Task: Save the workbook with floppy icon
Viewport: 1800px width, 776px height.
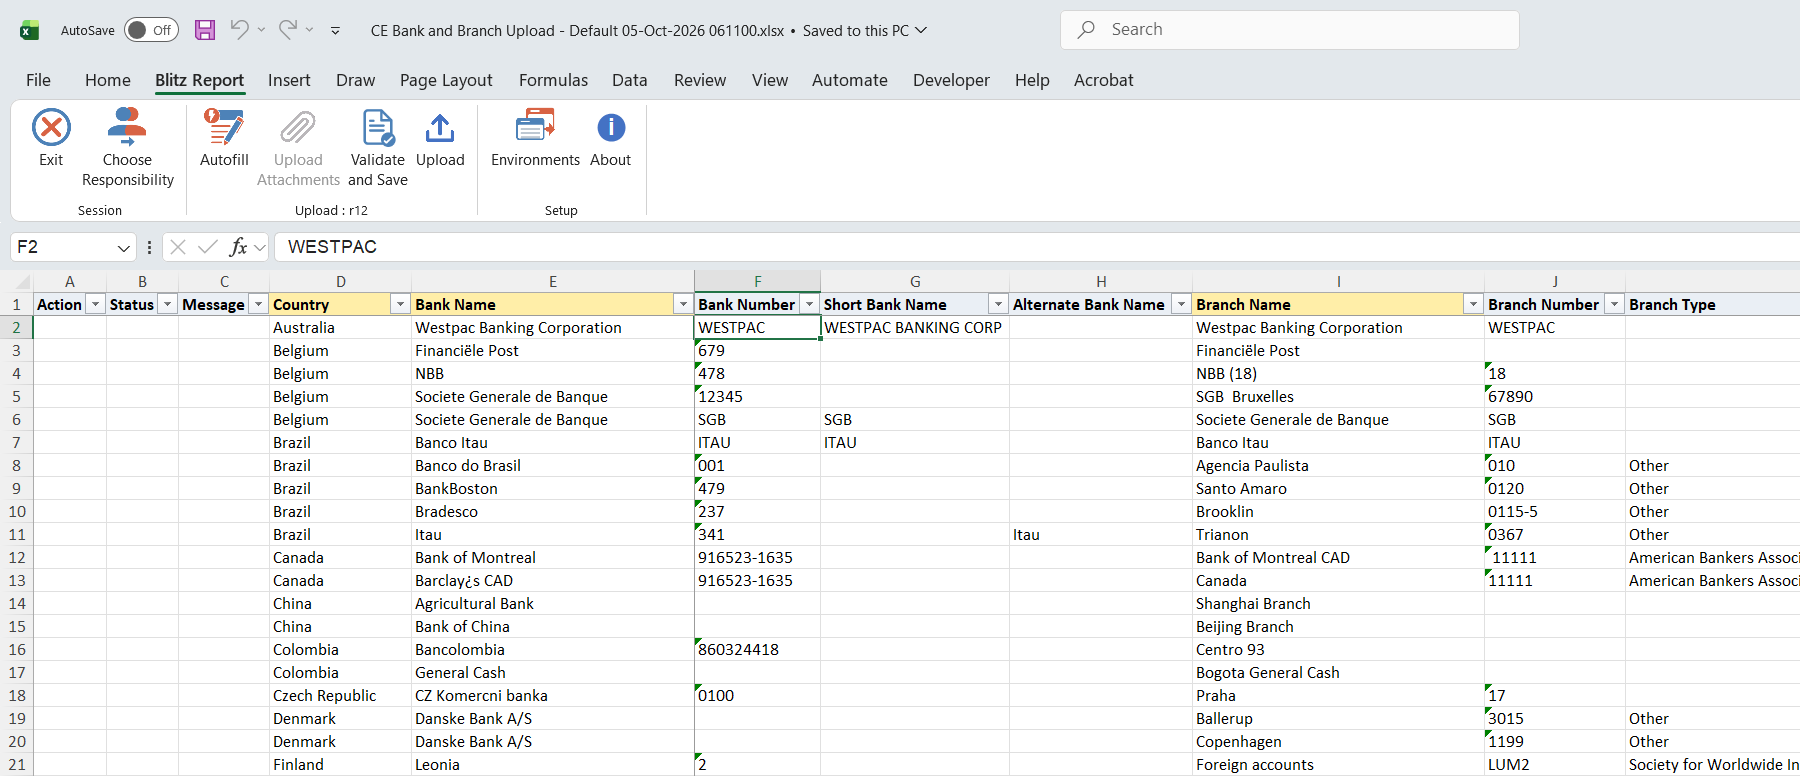Action: click(205, 30)
